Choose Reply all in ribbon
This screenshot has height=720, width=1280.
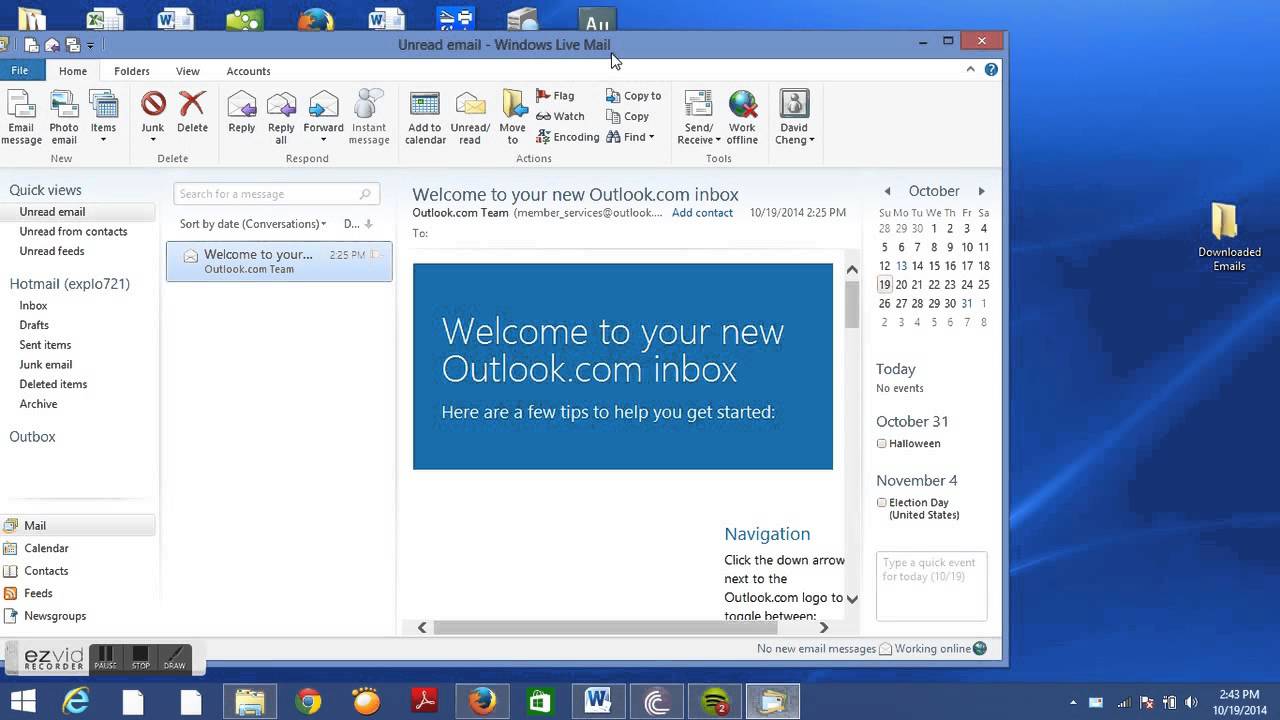coord(281,117)
